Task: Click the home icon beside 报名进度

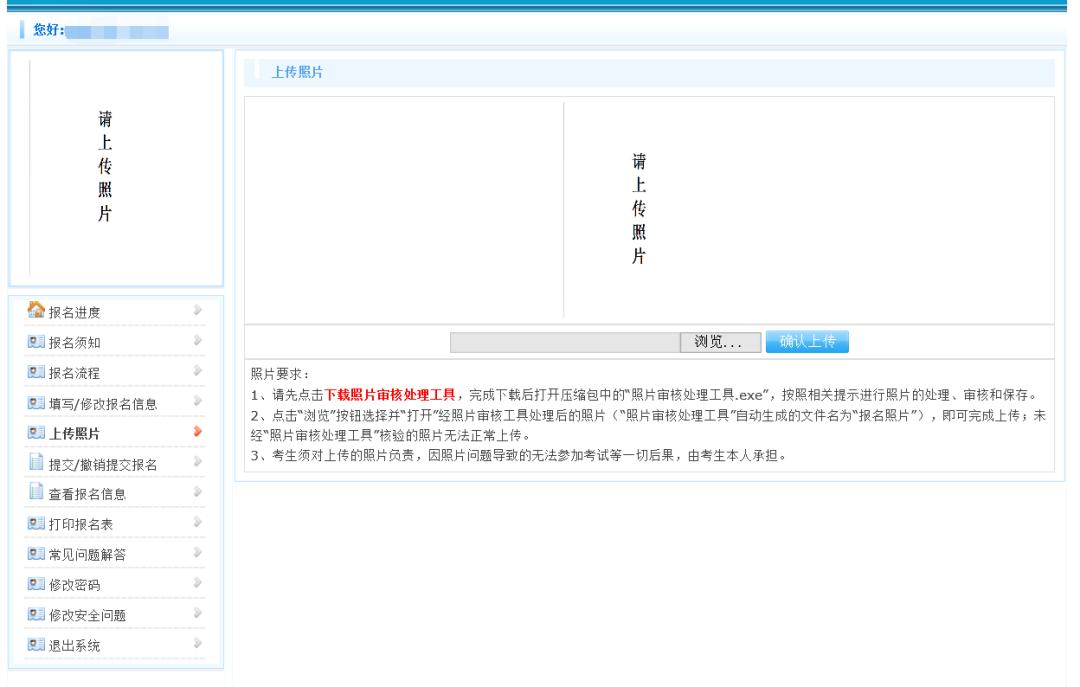Action: (x=34, y=312)
